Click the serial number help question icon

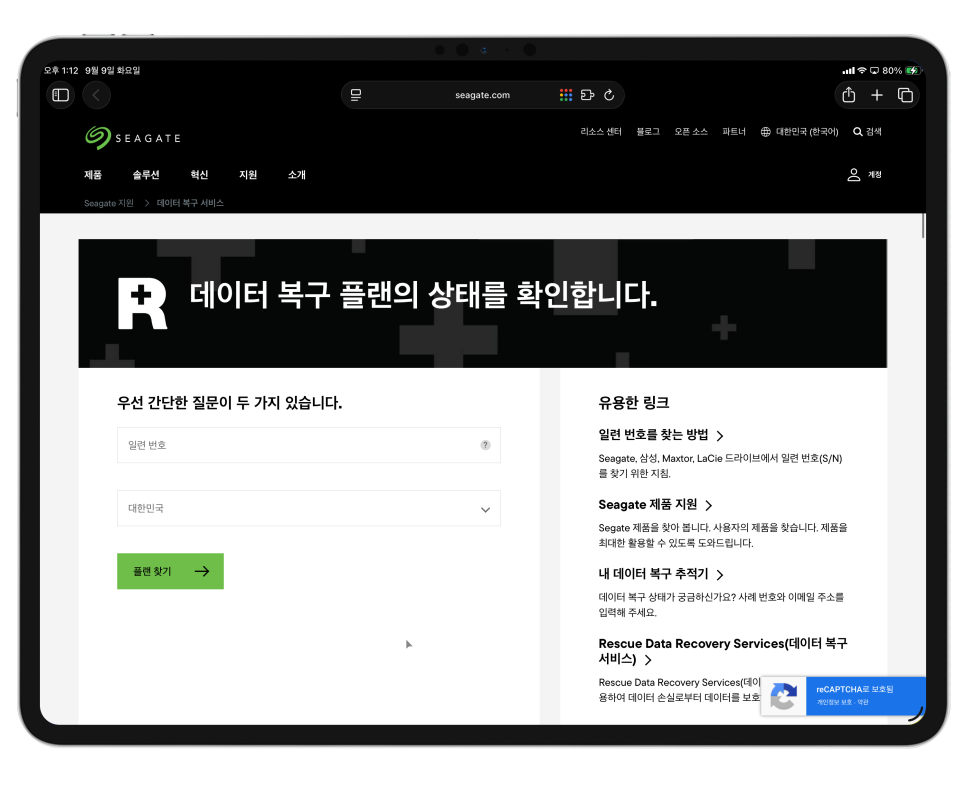(x=485, y=445)
